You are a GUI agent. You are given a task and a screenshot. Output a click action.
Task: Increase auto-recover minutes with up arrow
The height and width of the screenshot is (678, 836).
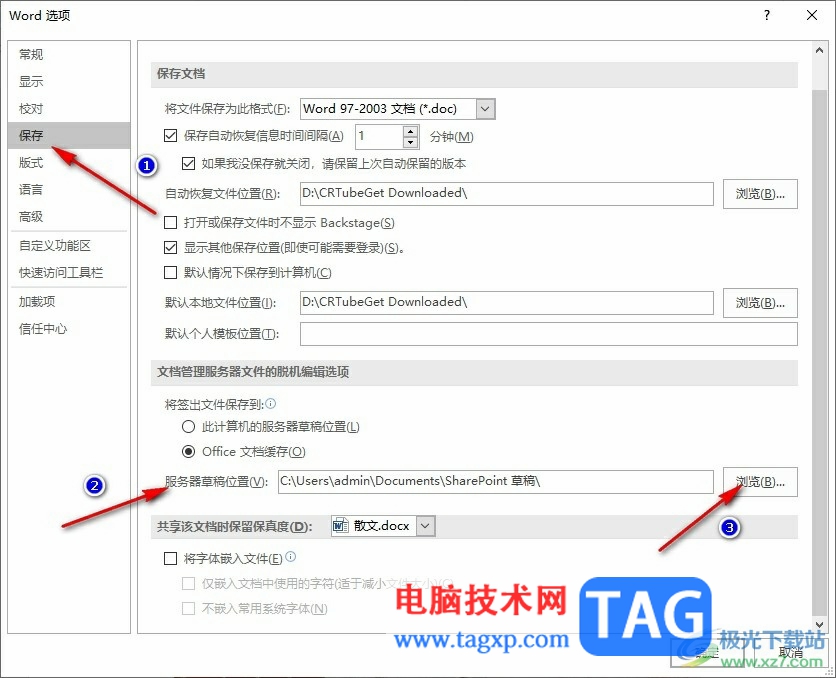point(411,131)
